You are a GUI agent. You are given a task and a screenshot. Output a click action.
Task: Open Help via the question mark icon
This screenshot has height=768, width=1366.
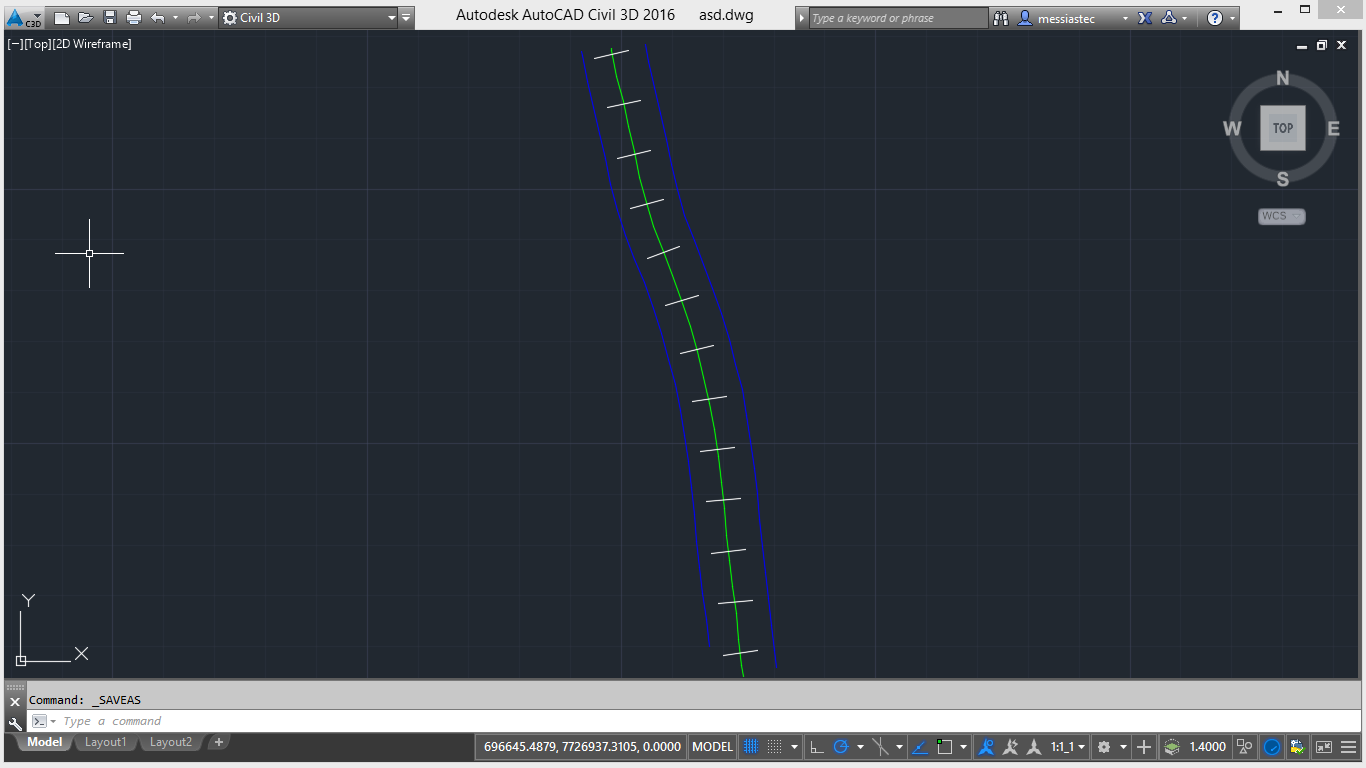tap(1216, 17)
